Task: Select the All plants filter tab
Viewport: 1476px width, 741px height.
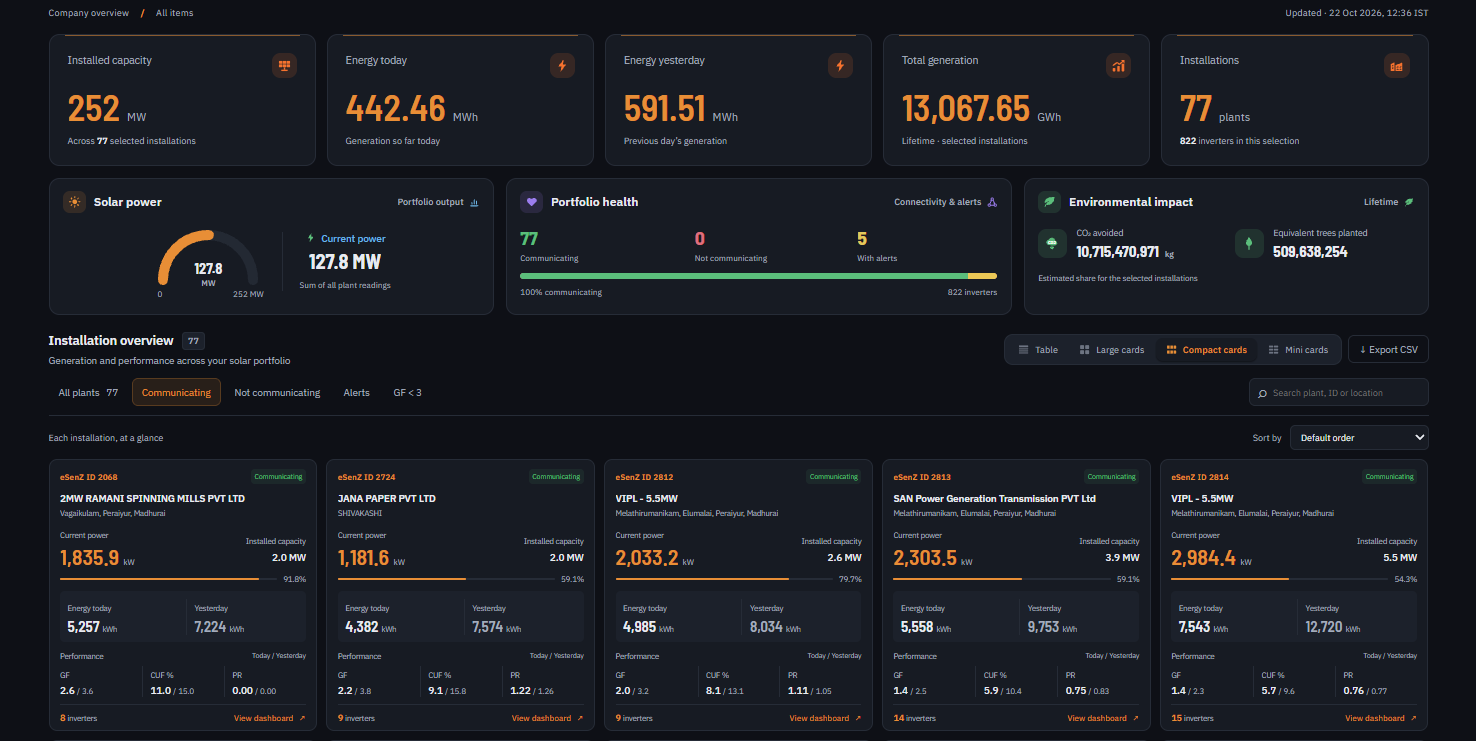Action: 88,393
